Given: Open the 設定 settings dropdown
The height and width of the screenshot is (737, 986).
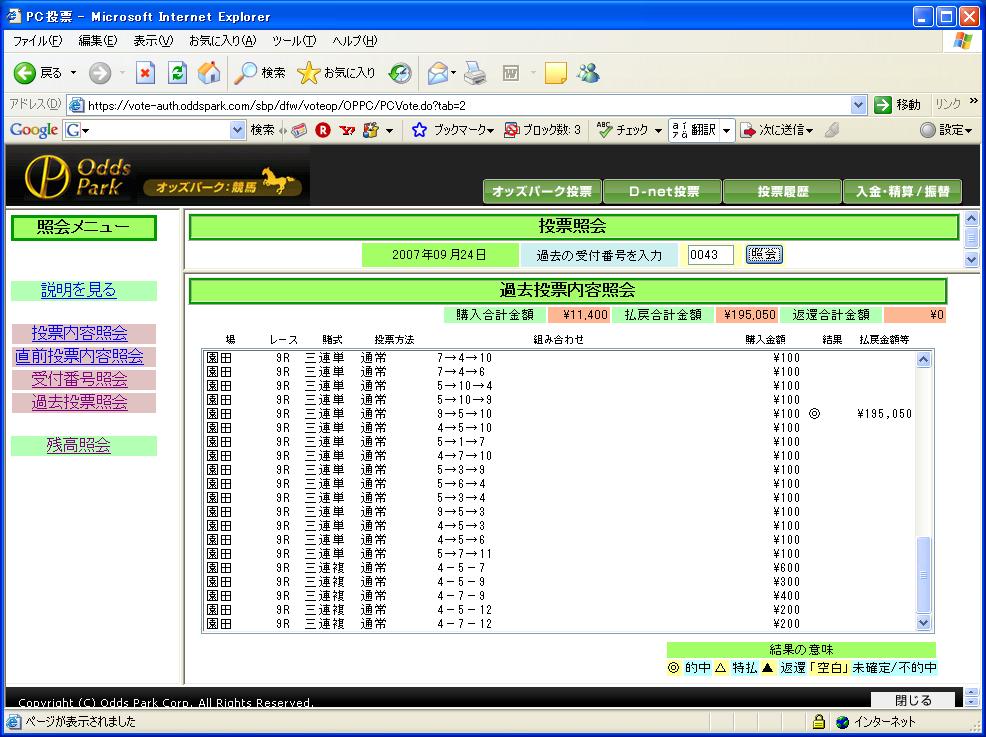Looking at the screenshot, I should coord(946,130).
